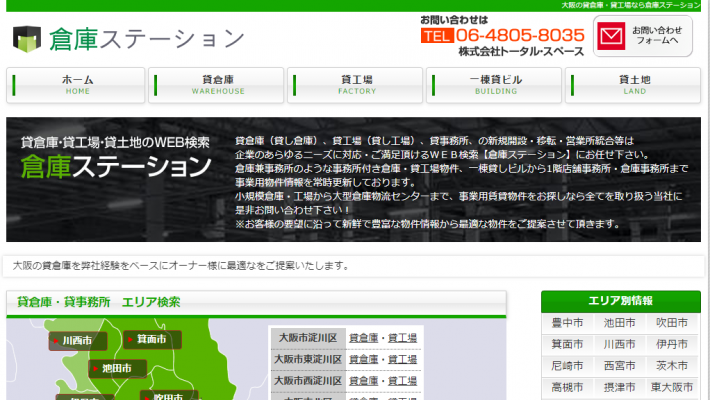This screenshot has width=710, height=400.
Task: Click the red TEL badge
Action: click(x=437, y=35)
